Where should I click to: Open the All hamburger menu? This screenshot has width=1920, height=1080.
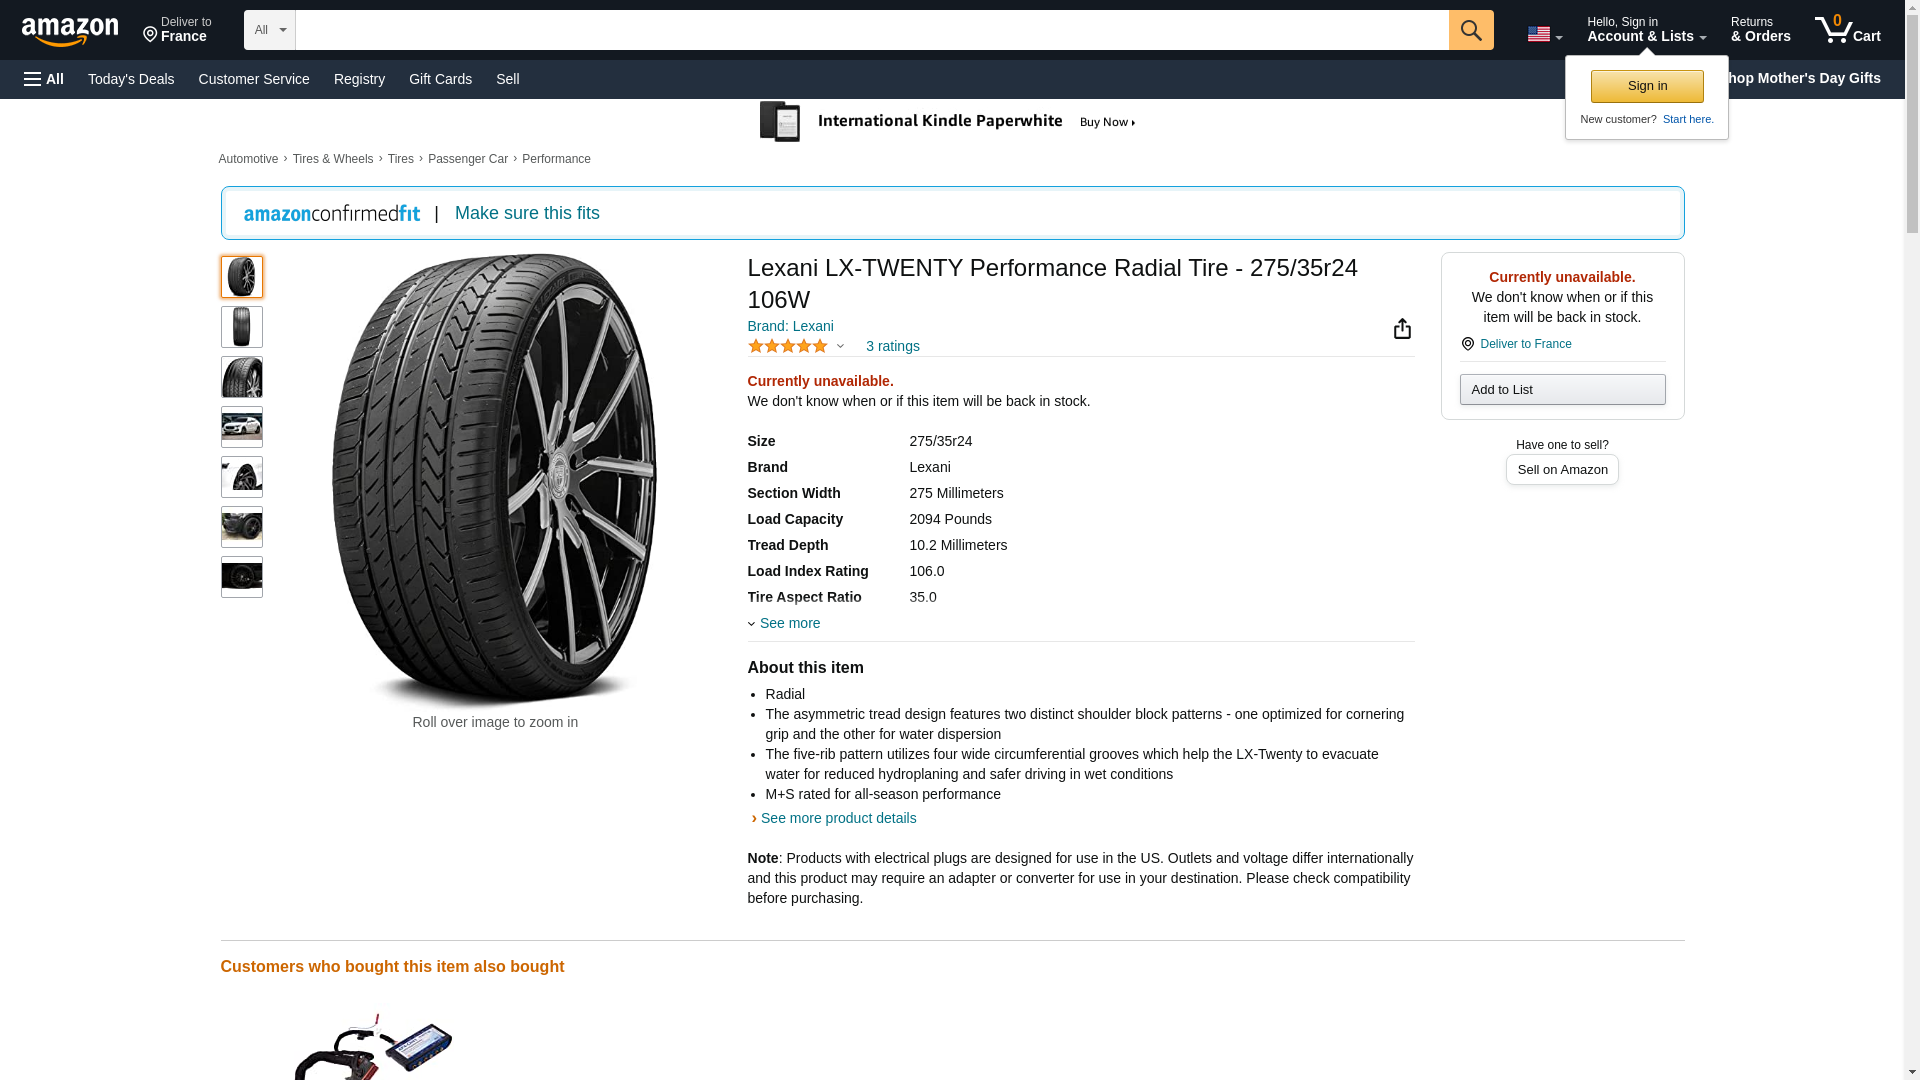point(44,79)
